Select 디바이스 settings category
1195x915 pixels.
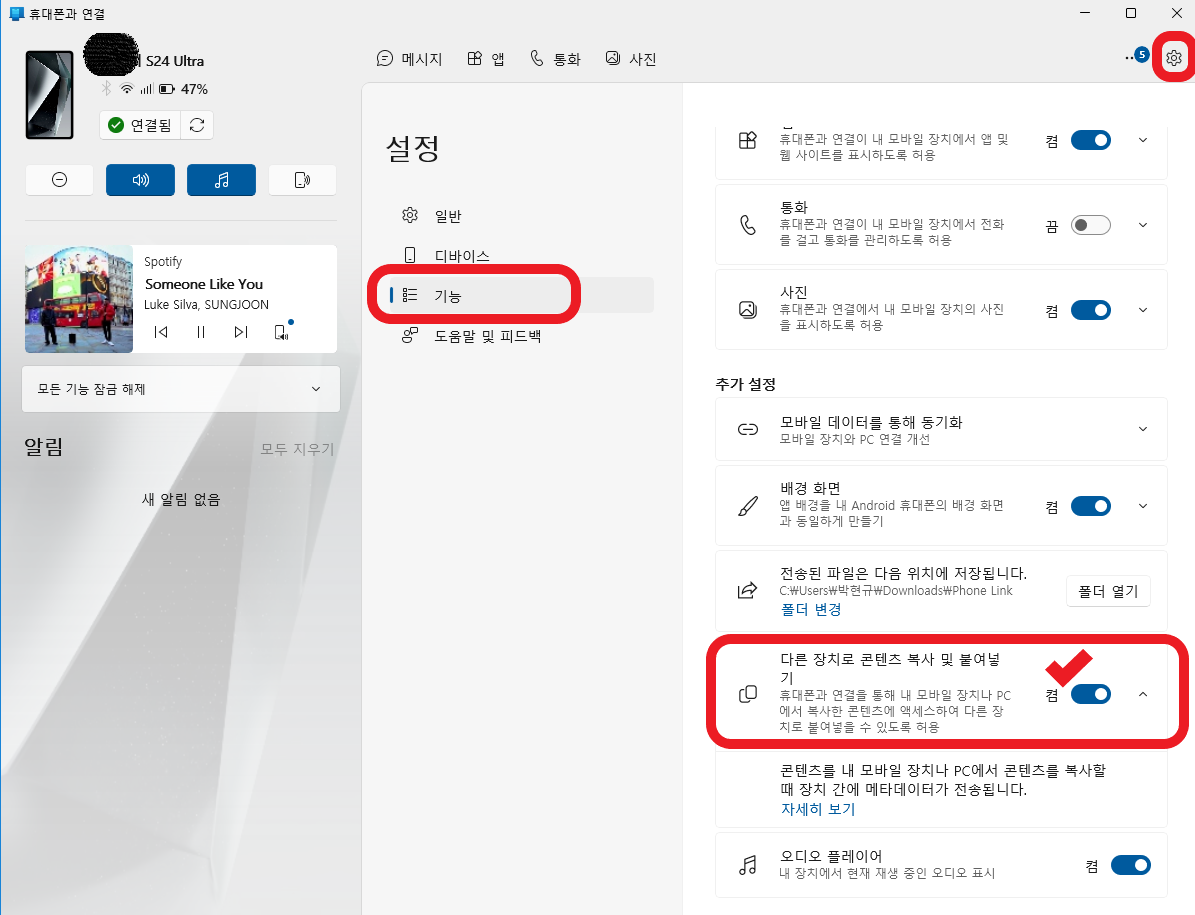(x=521, y=255)
